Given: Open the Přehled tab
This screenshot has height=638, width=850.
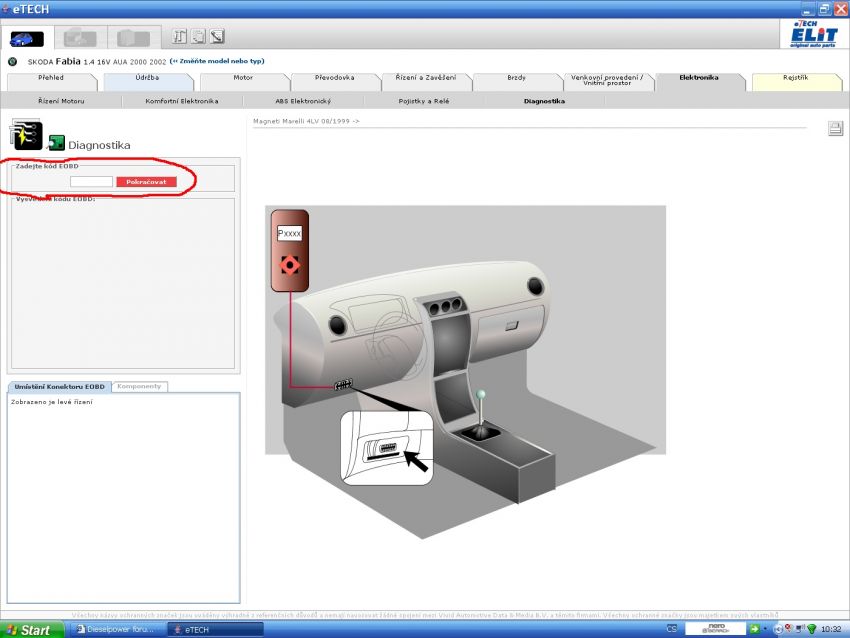Looking at the screenshot, I should (51, 81).
